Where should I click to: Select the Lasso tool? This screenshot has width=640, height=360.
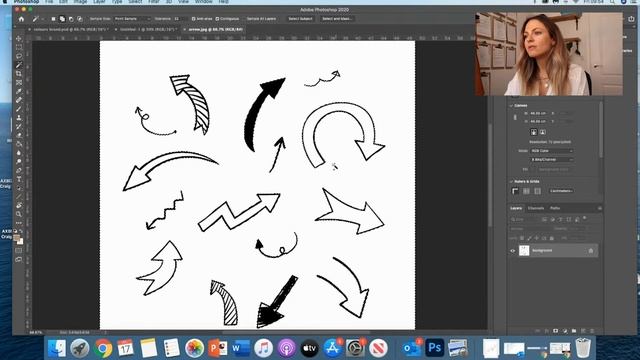coord(19,56)
